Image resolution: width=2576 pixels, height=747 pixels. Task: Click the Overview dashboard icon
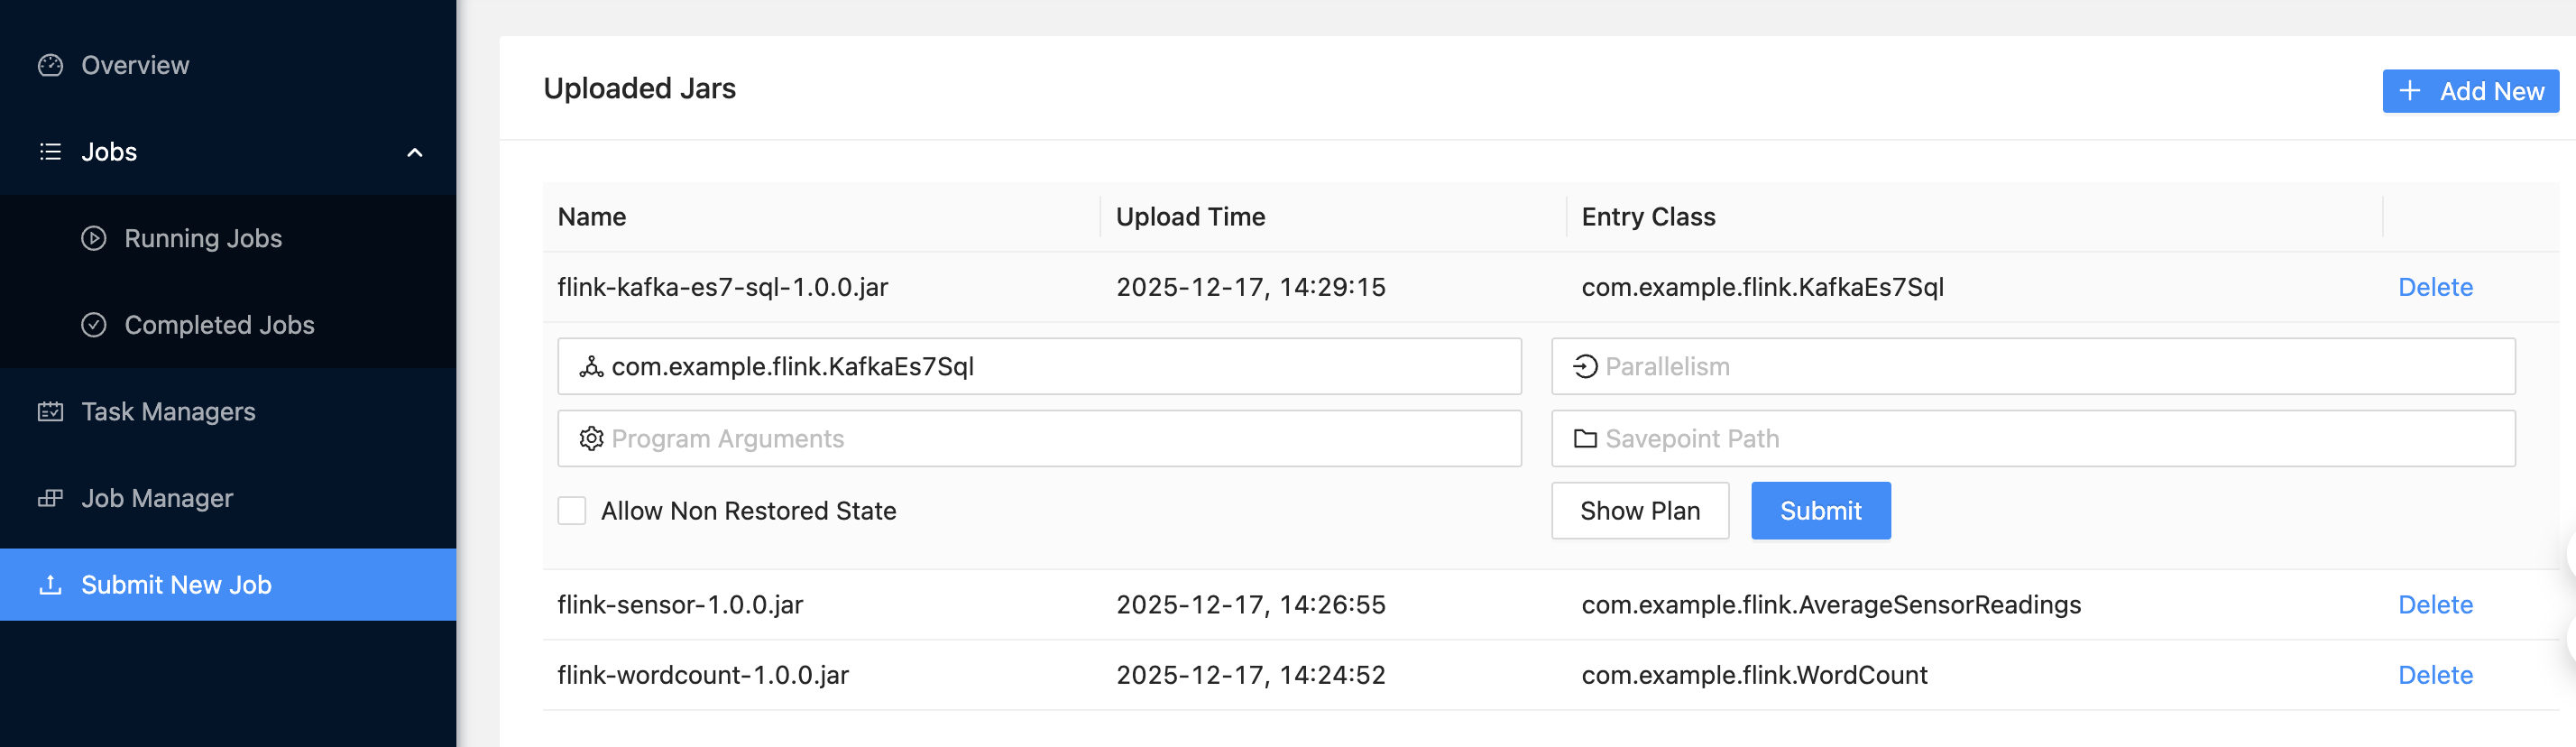click(50, 65)
